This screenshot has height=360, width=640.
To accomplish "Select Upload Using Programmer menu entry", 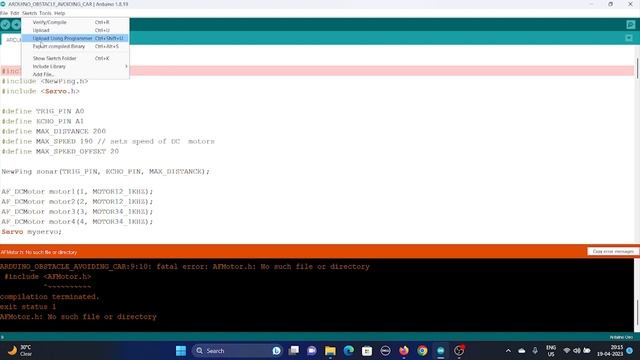I will 76,38.
